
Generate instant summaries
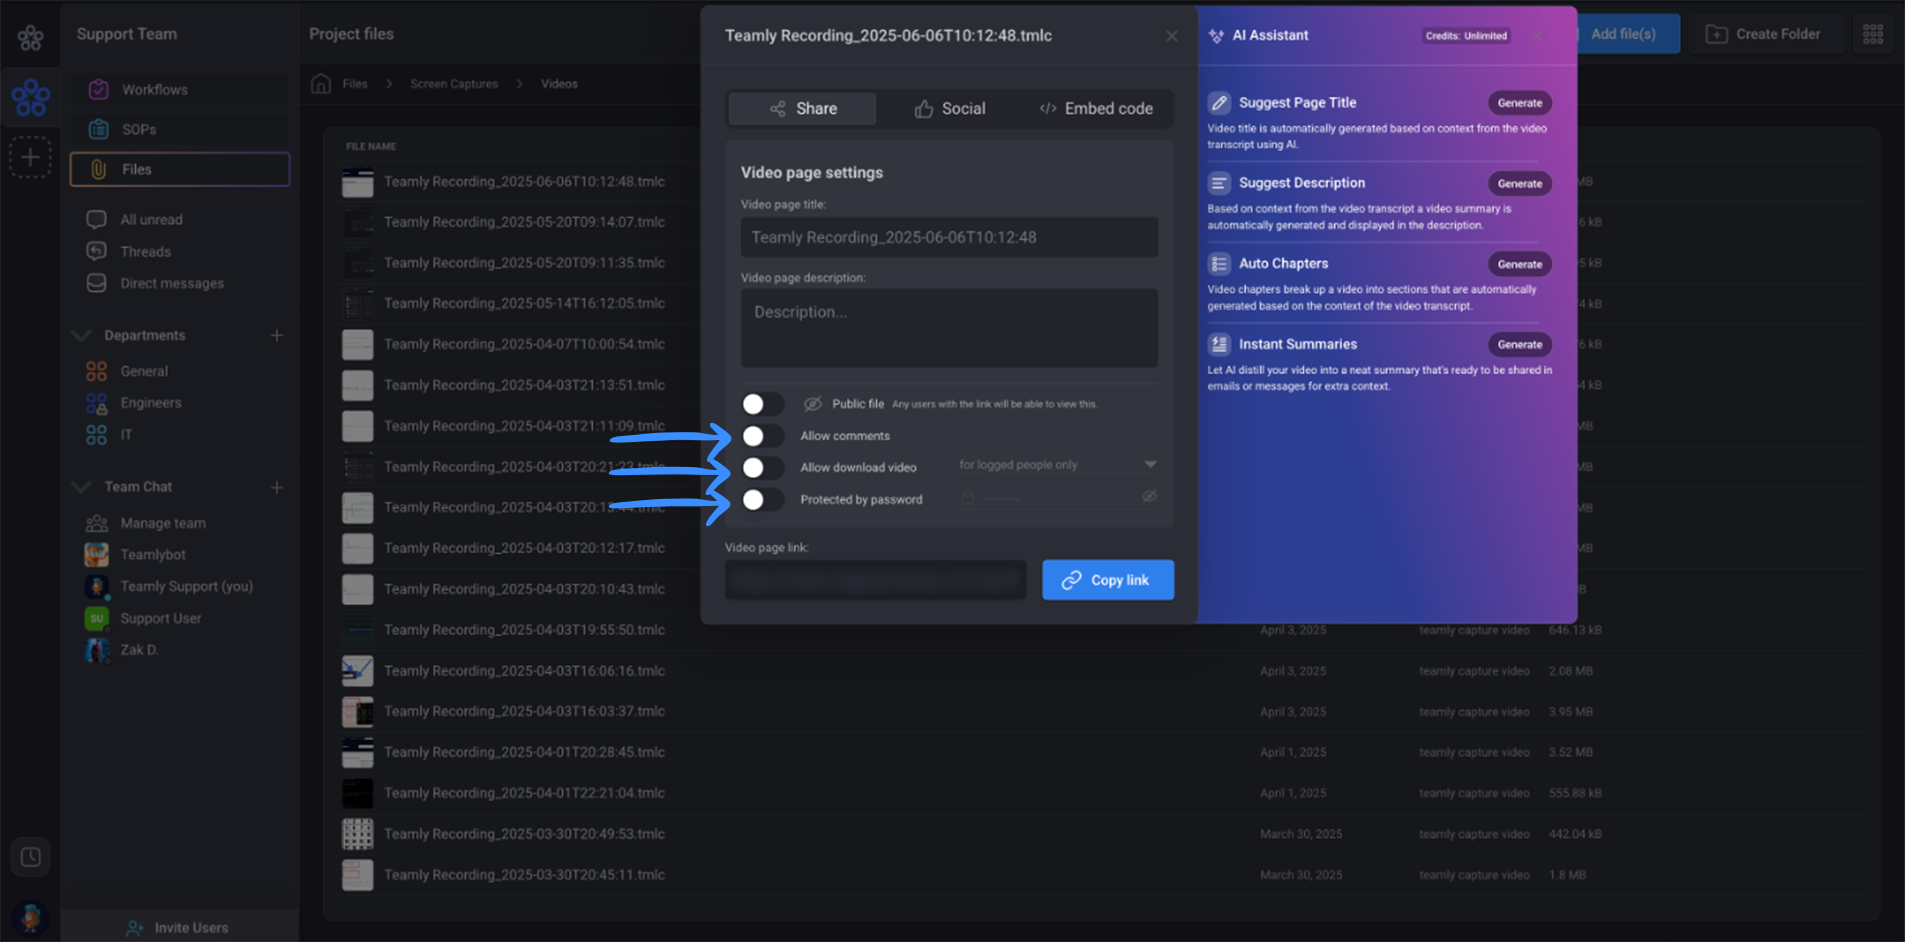[1520, 345]
